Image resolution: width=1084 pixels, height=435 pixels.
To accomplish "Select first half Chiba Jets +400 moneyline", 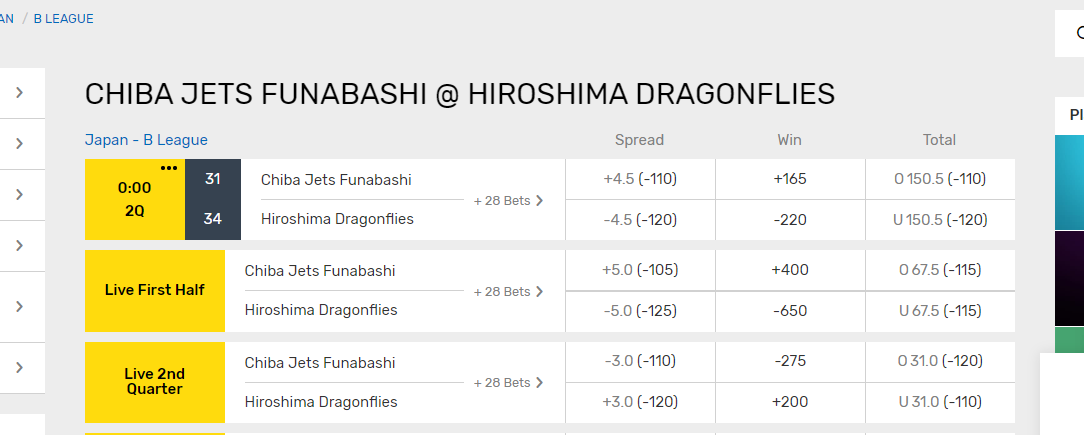I will 790,270.
